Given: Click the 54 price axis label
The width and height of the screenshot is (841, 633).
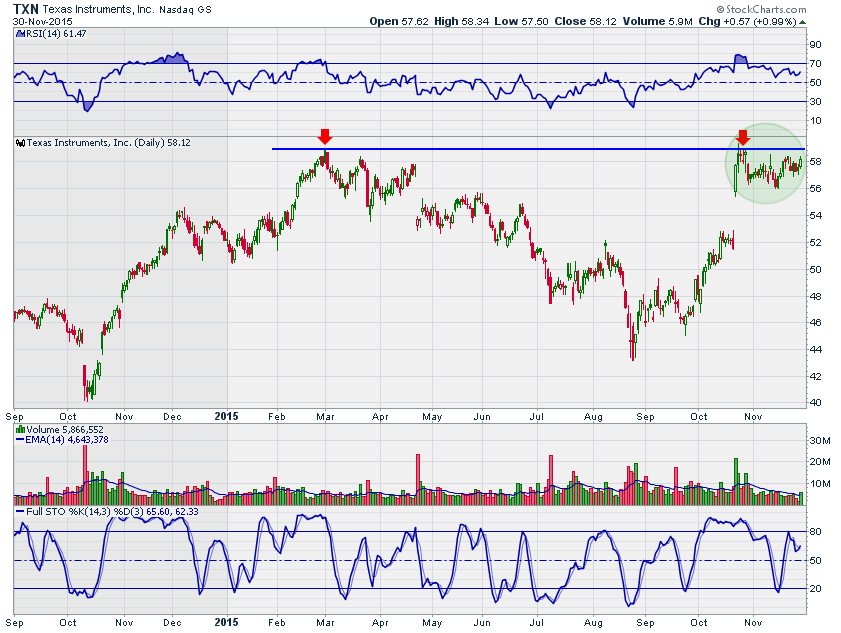Looking at the screenshot, I should (x=815, y=215).
